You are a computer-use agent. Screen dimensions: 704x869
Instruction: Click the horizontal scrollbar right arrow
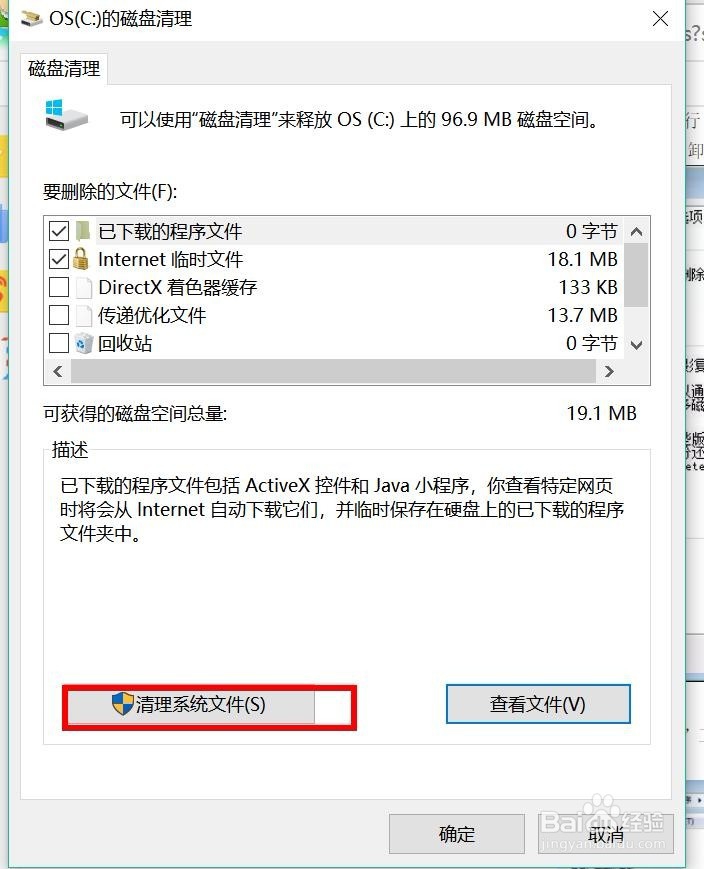click(609, 371)
